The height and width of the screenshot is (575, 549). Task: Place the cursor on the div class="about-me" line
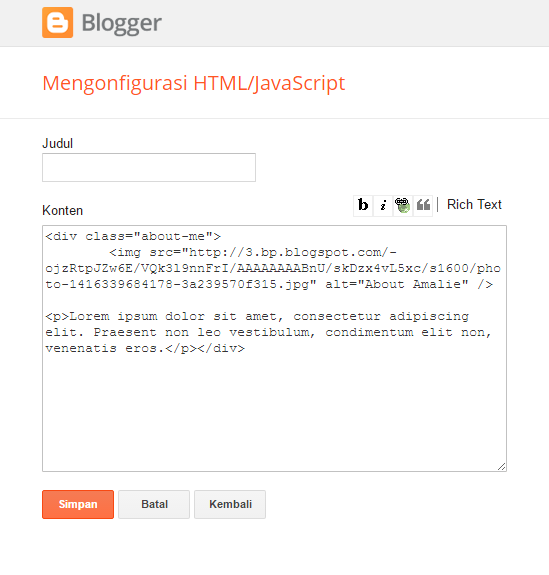(133, 237)
